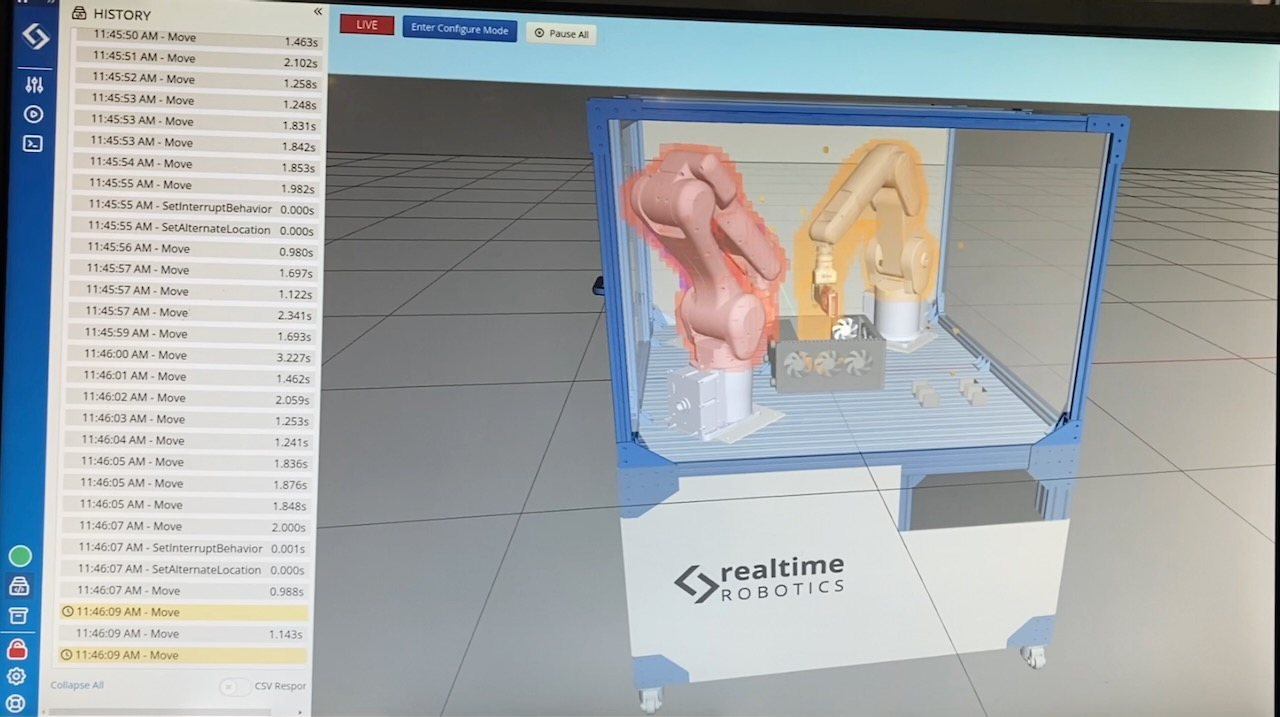Click Enter Configure Mode button
This screenshot has height=717, width=1280.
click(x=459, y=29)
